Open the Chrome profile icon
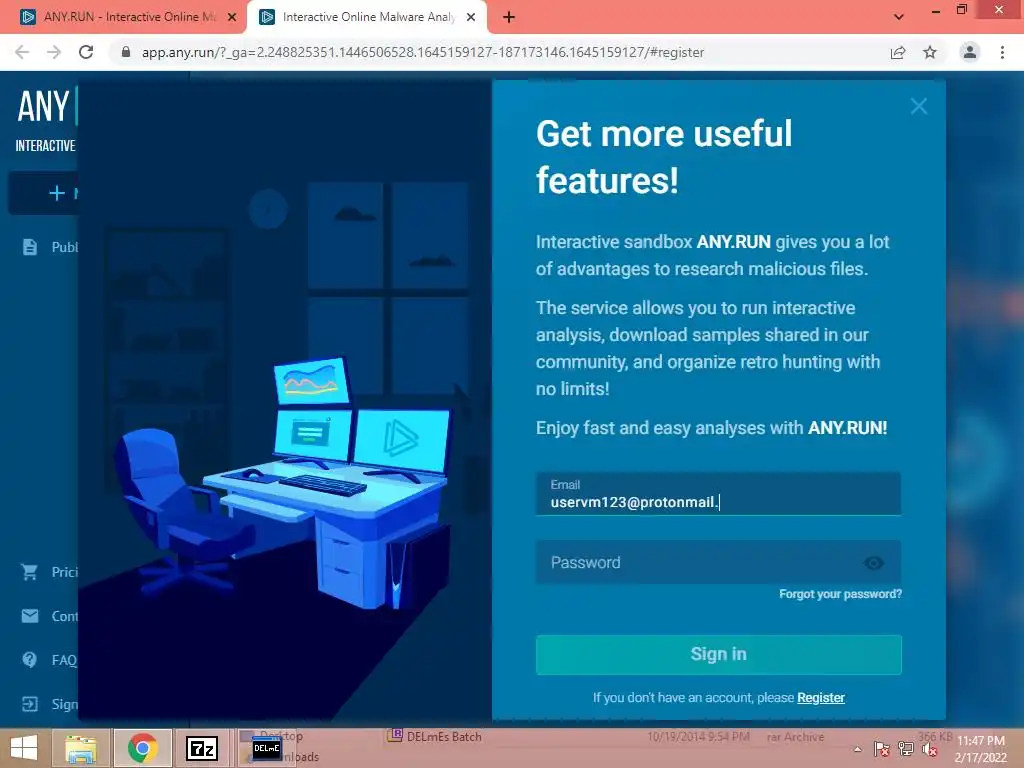The width and height of the screenshot is (1024, 768). [970, 52]
